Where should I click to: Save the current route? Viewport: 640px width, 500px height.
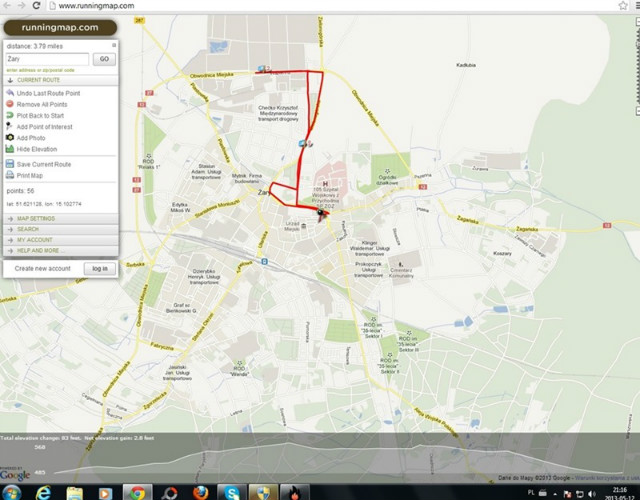(44, 164)
